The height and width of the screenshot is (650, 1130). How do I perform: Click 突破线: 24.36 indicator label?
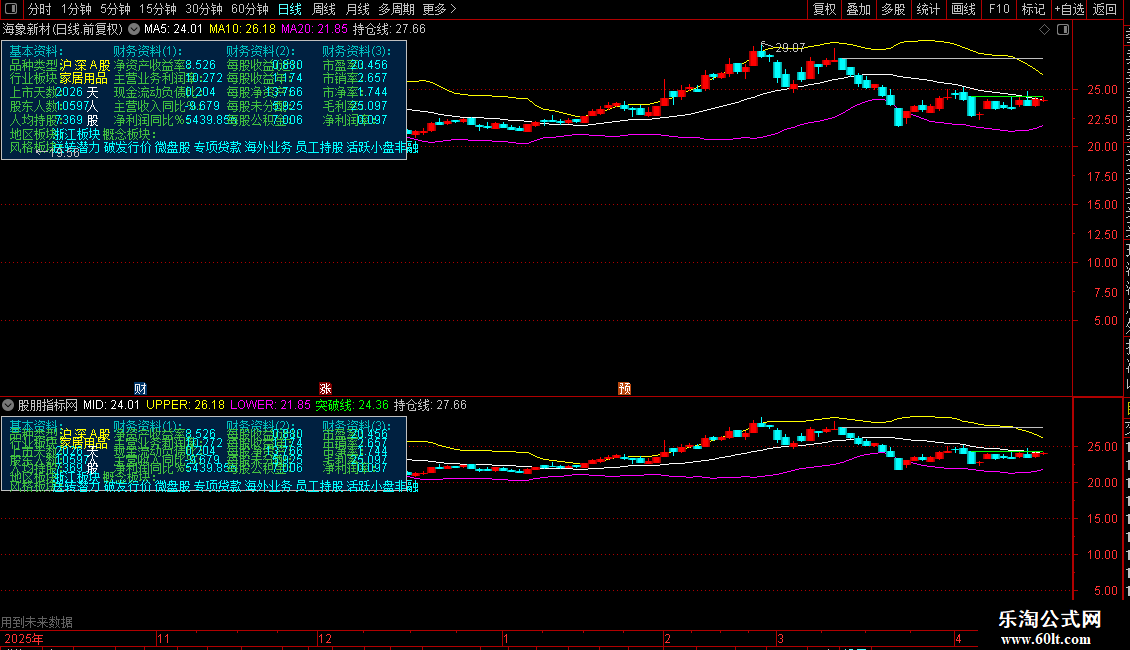(x=352, y=405)
